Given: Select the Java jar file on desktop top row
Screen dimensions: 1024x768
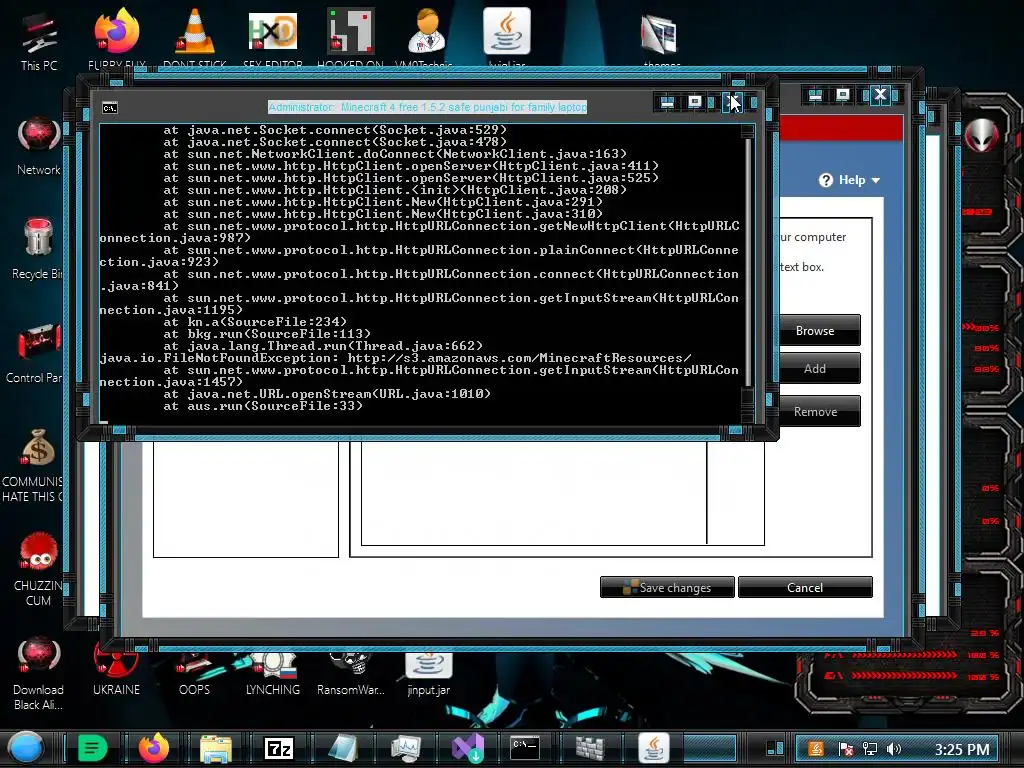Looking at the screenshot, I should point(507,36).
